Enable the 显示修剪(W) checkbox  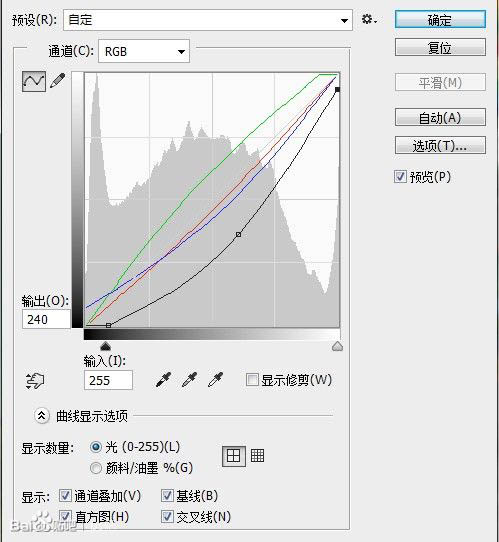click(x=252, y=380)
